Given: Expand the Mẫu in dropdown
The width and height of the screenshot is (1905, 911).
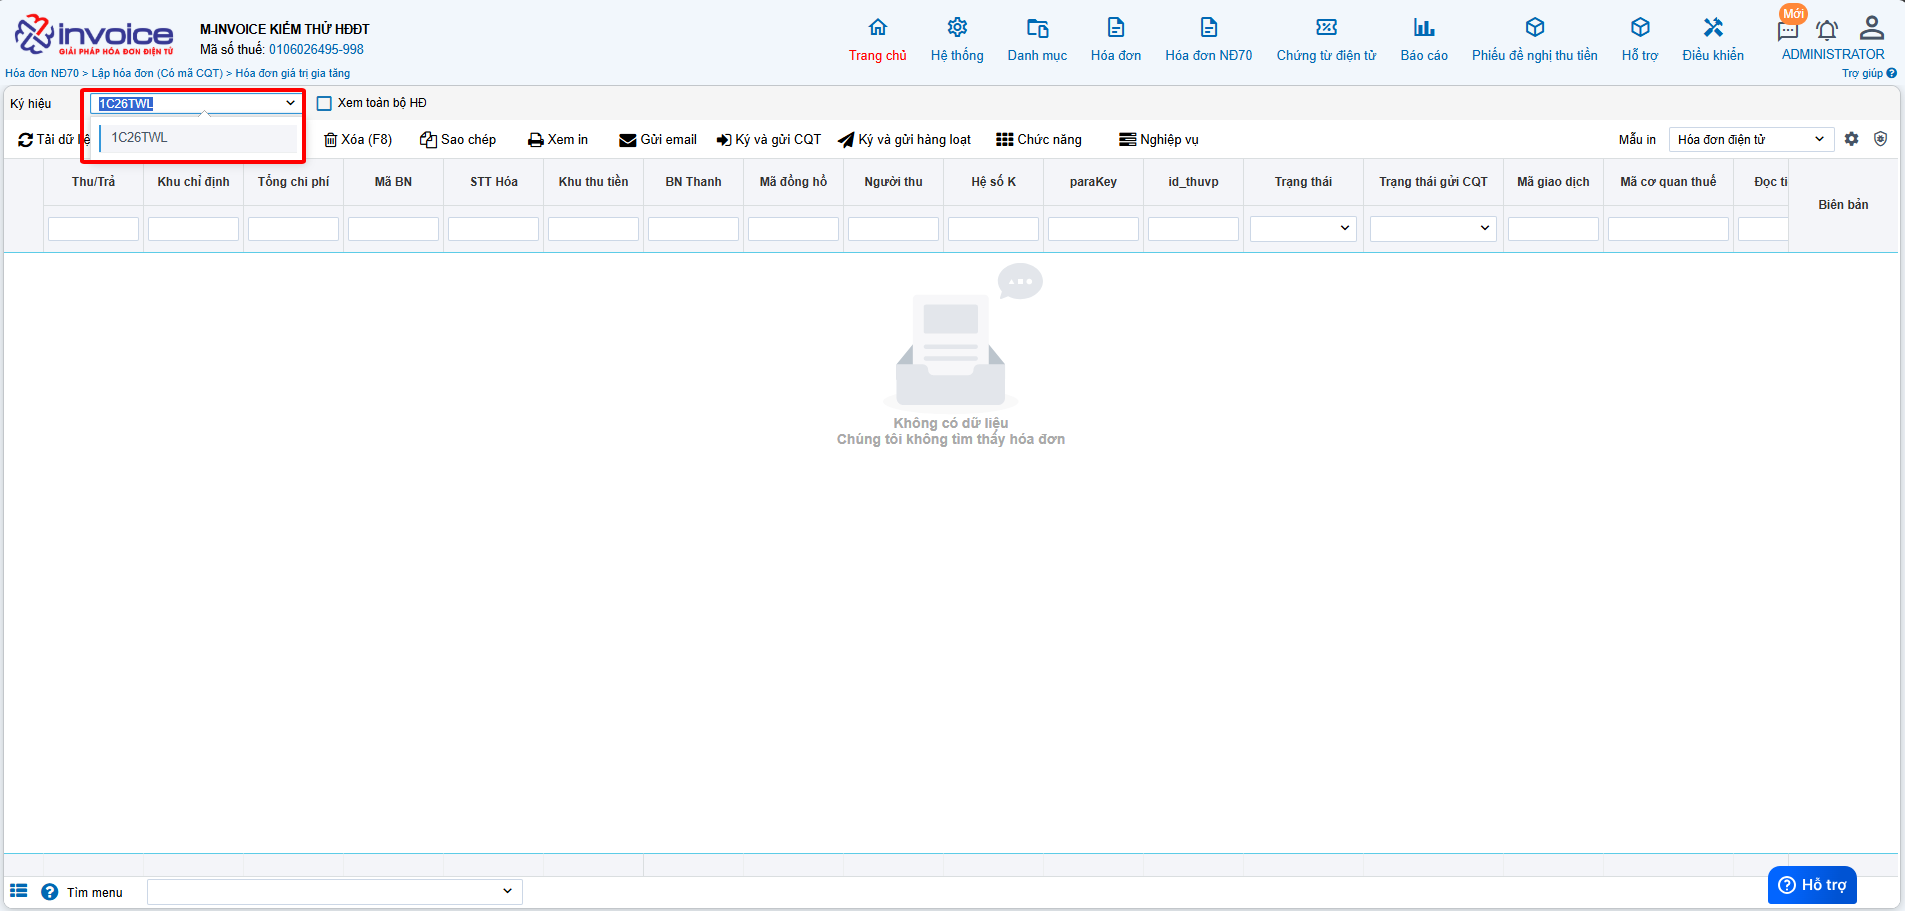Looking at the screenshot, I should click(x=1751, y=139).
